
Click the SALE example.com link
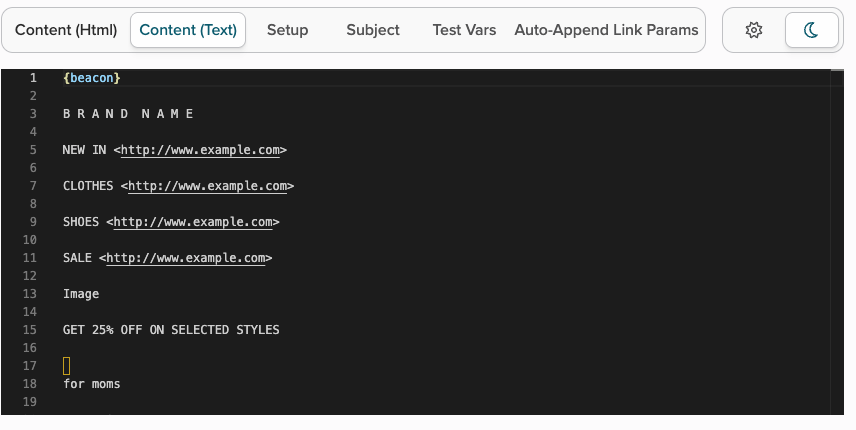[186, 258]
